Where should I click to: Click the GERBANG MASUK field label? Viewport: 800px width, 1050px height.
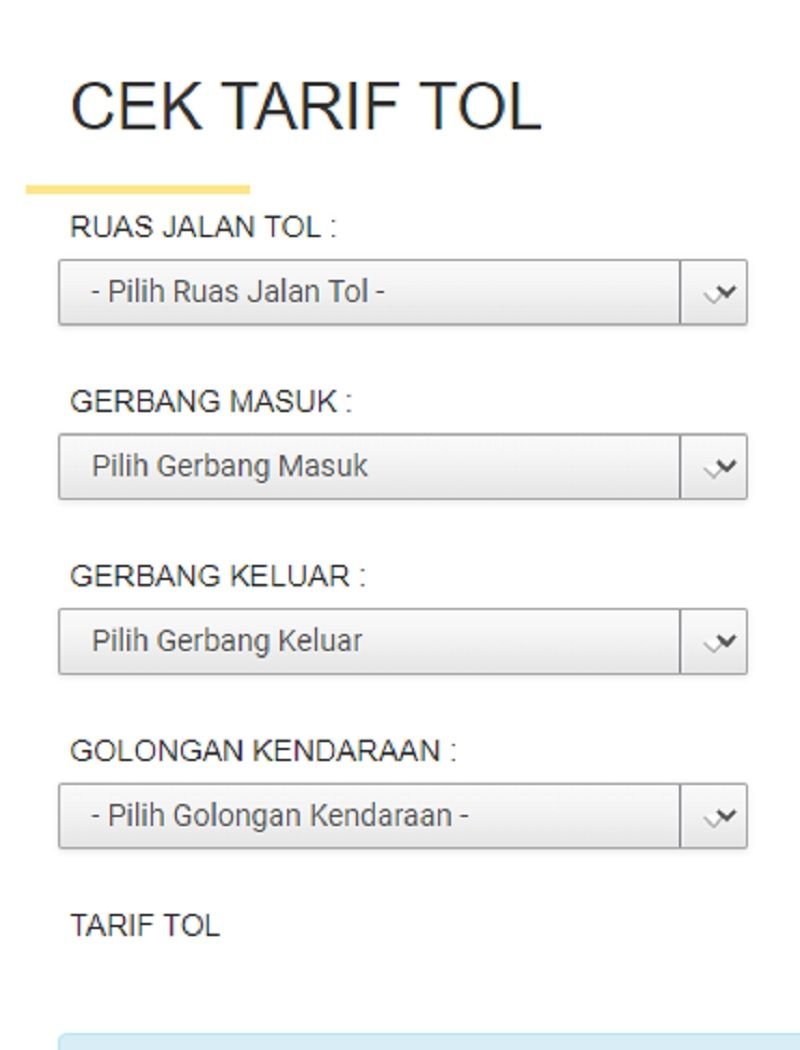tap(210, 402)
